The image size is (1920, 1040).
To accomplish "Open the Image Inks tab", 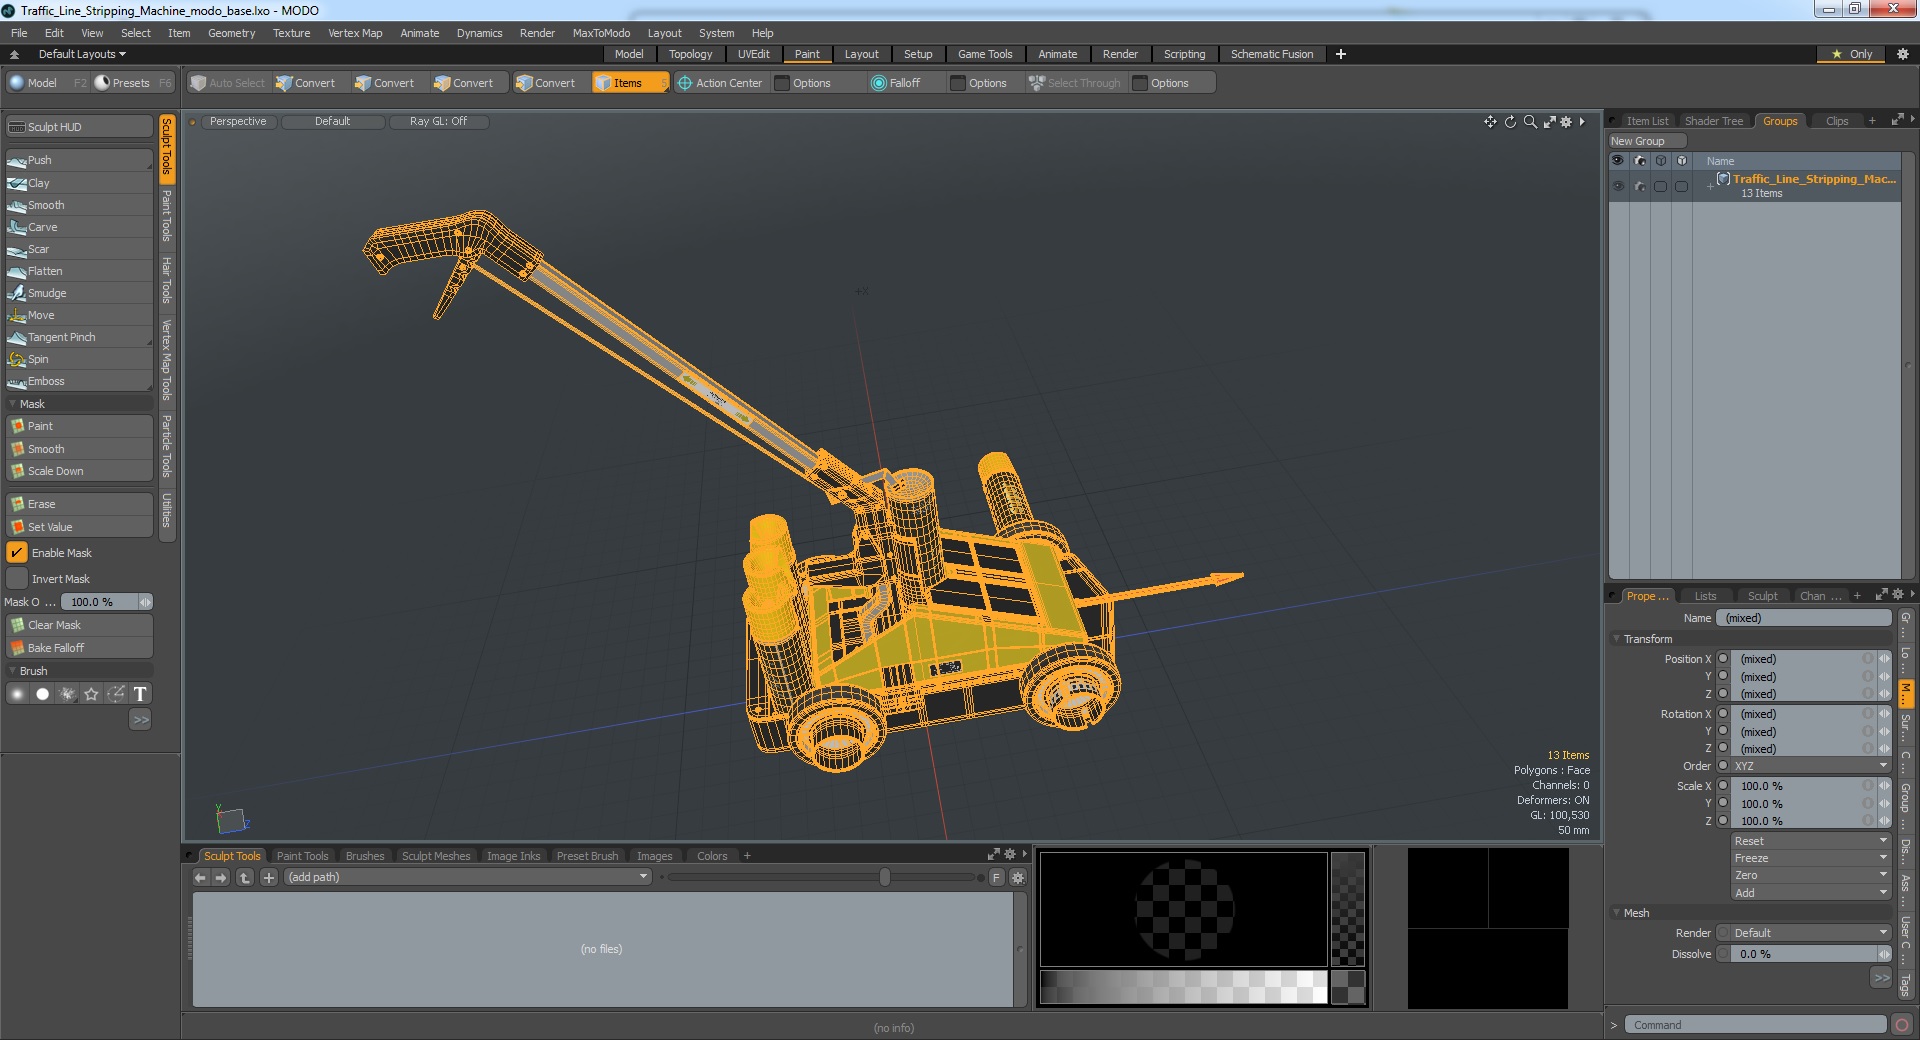I will (513, 856).
